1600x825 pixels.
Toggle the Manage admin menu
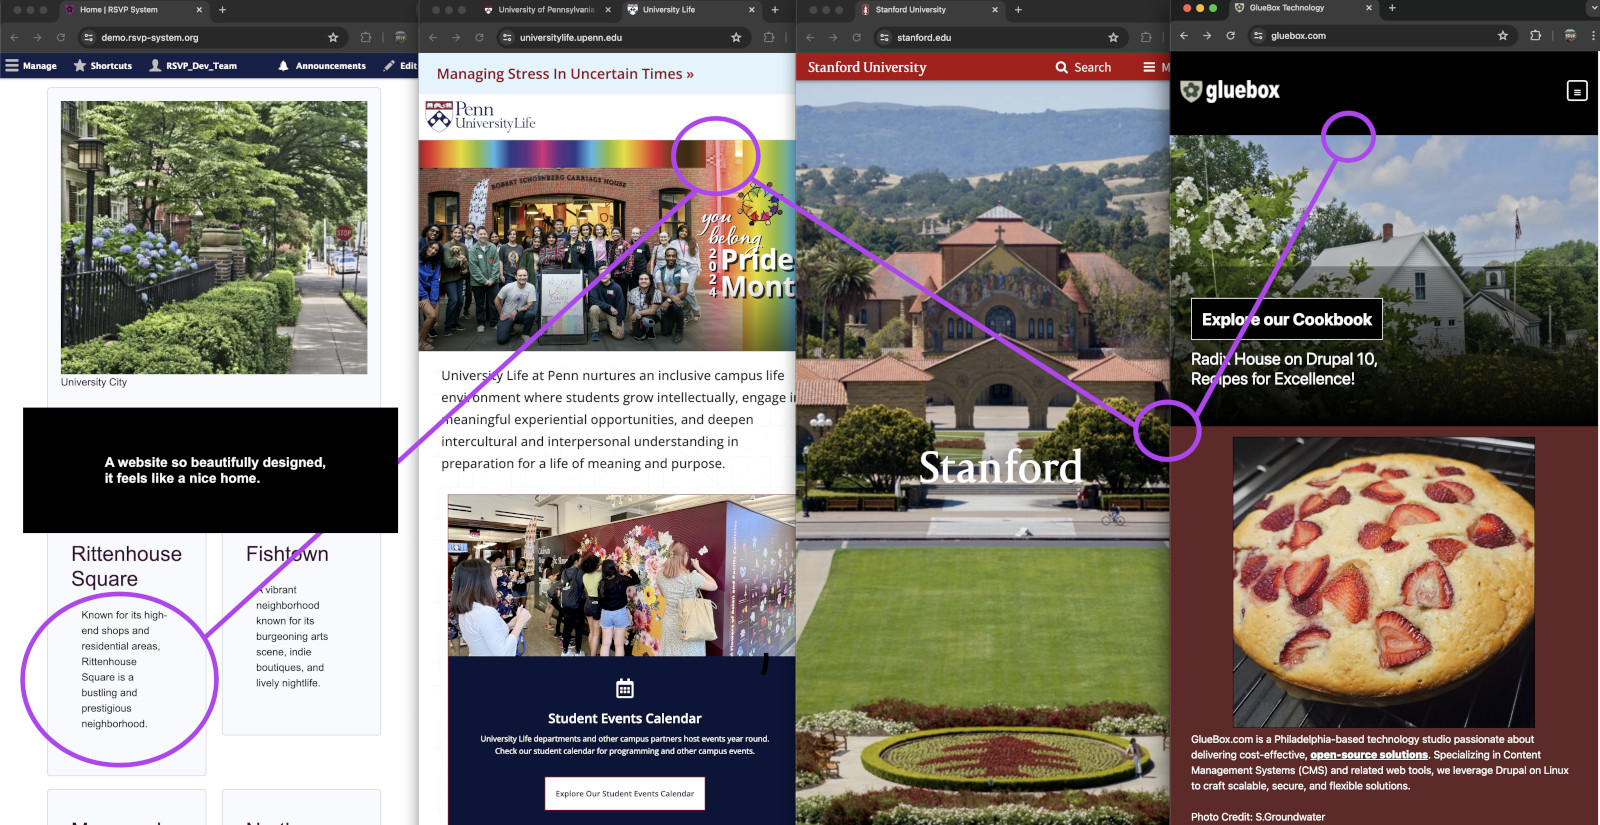pyautogui.click(x=31, y=66)
